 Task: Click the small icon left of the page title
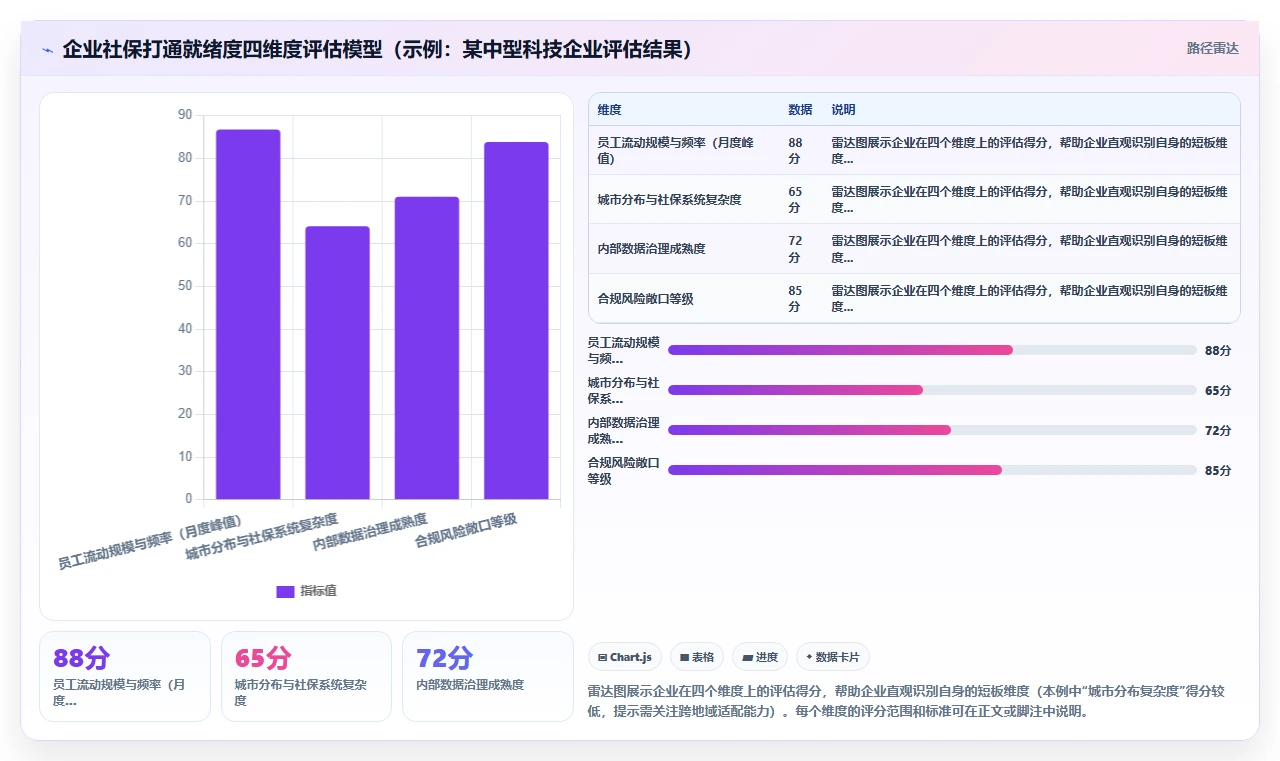pos(47,50)
